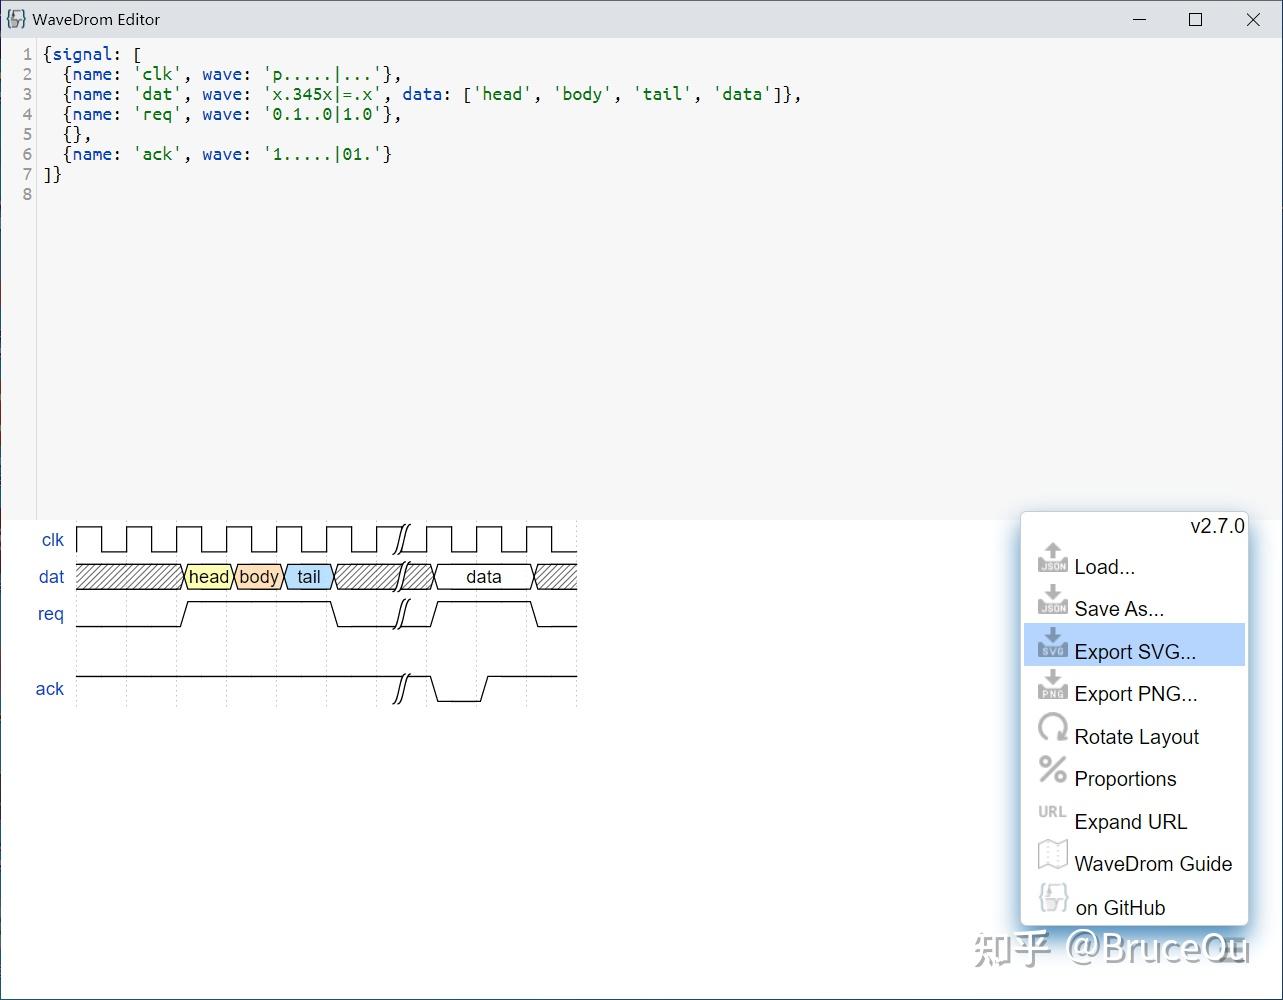Click the WaveDrom Editor title bar icon
This screenshot has width=1283, height=1000.
16,19
